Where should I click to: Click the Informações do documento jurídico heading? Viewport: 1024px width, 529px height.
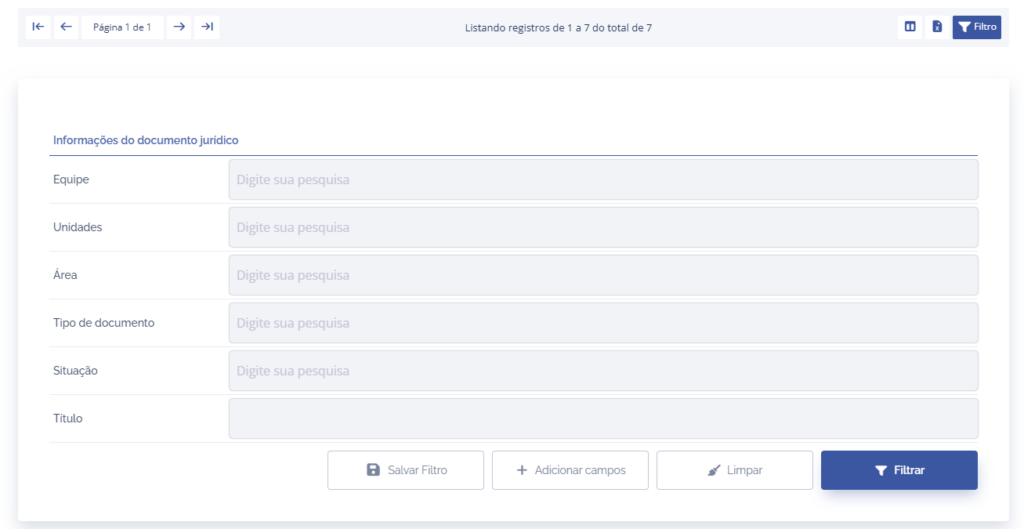[145, 140]
